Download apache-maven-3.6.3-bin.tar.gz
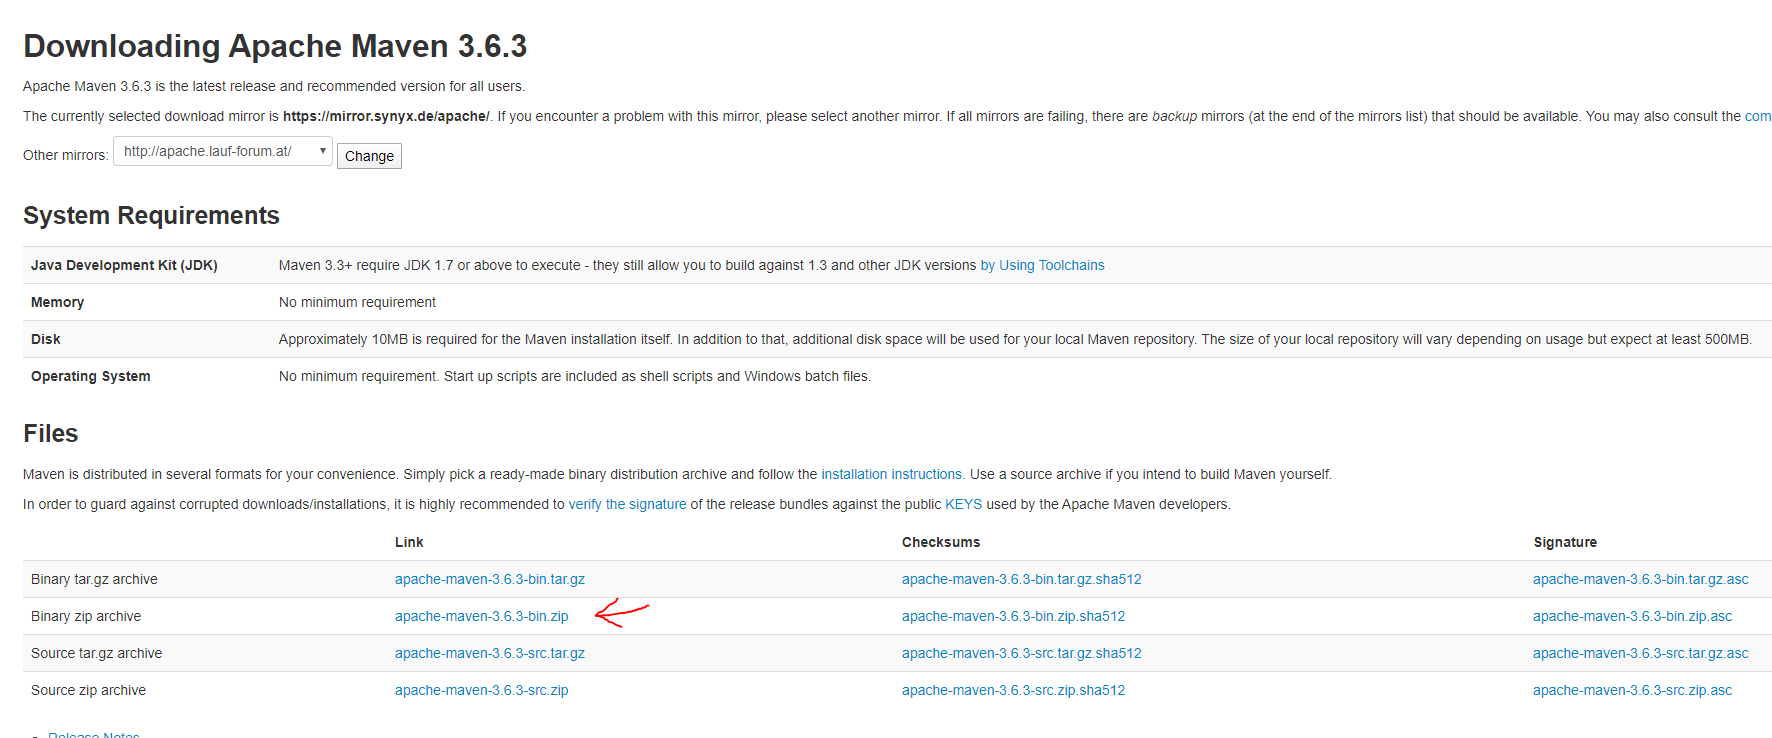This screenshot has width=1772, height=738. tap(490, 579)
